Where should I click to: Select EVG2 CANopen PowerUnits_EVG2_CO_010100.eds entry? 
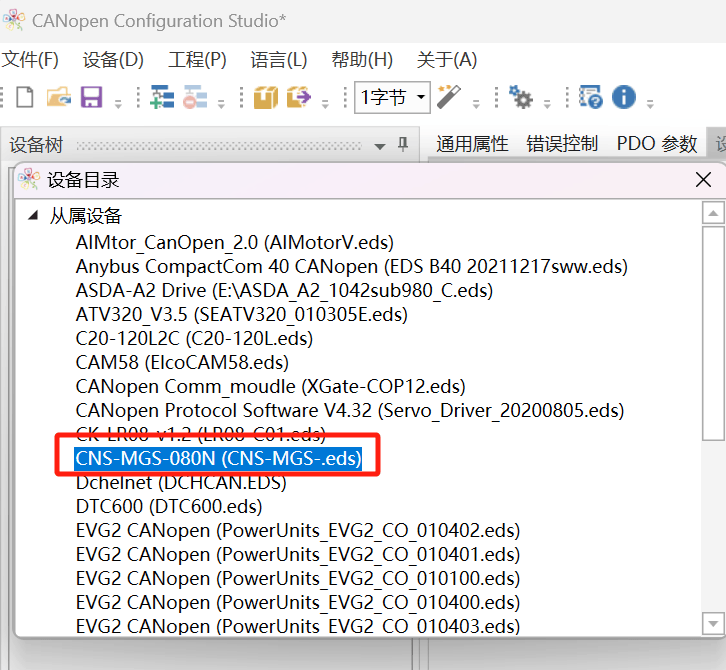(298, 579)
